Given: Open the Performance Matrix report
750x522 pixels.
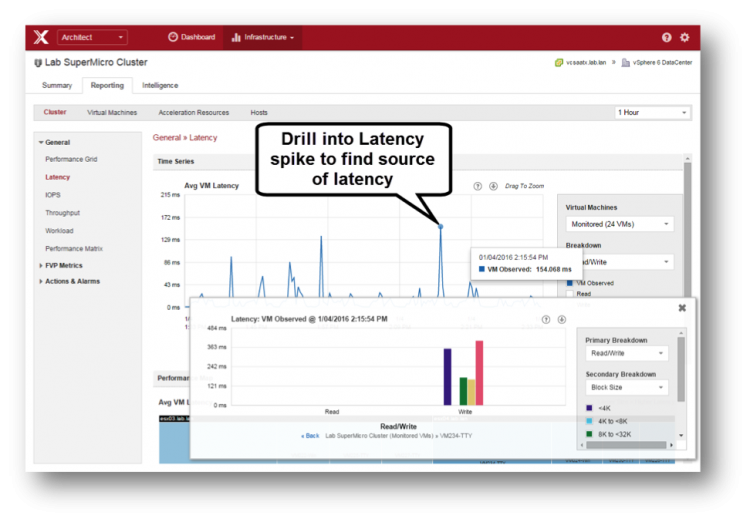Looking at the screenshot, I should (x=74, y=249).
